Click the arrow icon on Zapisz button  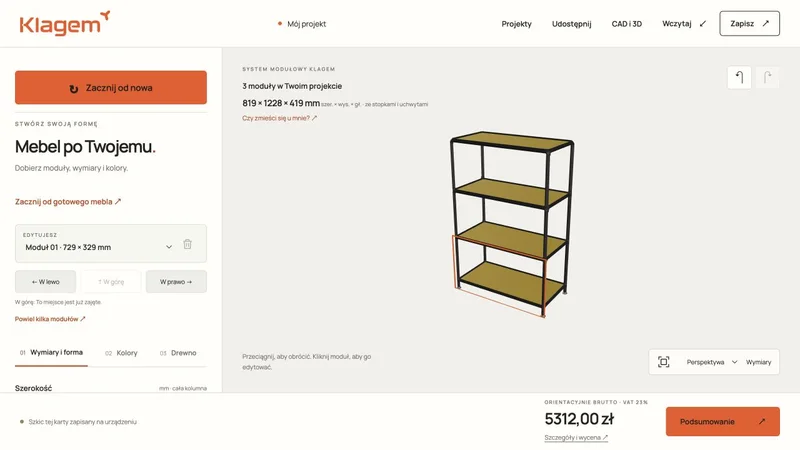[765, 23]
